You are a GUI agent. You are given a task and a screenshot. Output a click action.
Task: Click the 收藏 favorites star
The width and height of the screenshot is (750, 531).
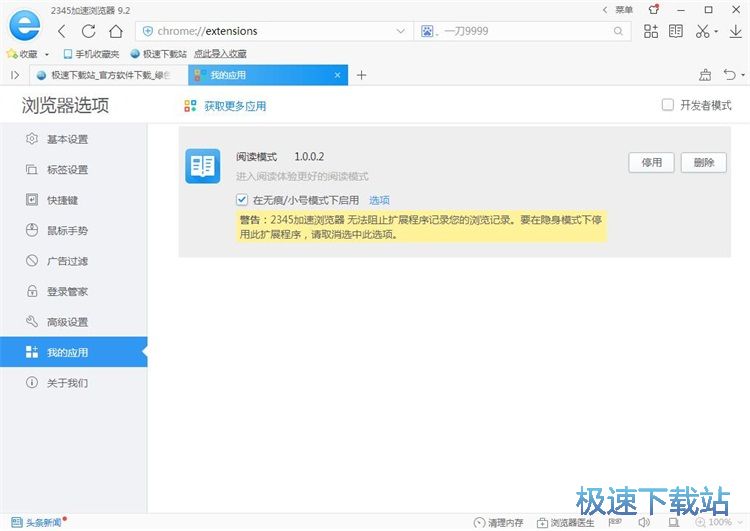pos(12,54)
